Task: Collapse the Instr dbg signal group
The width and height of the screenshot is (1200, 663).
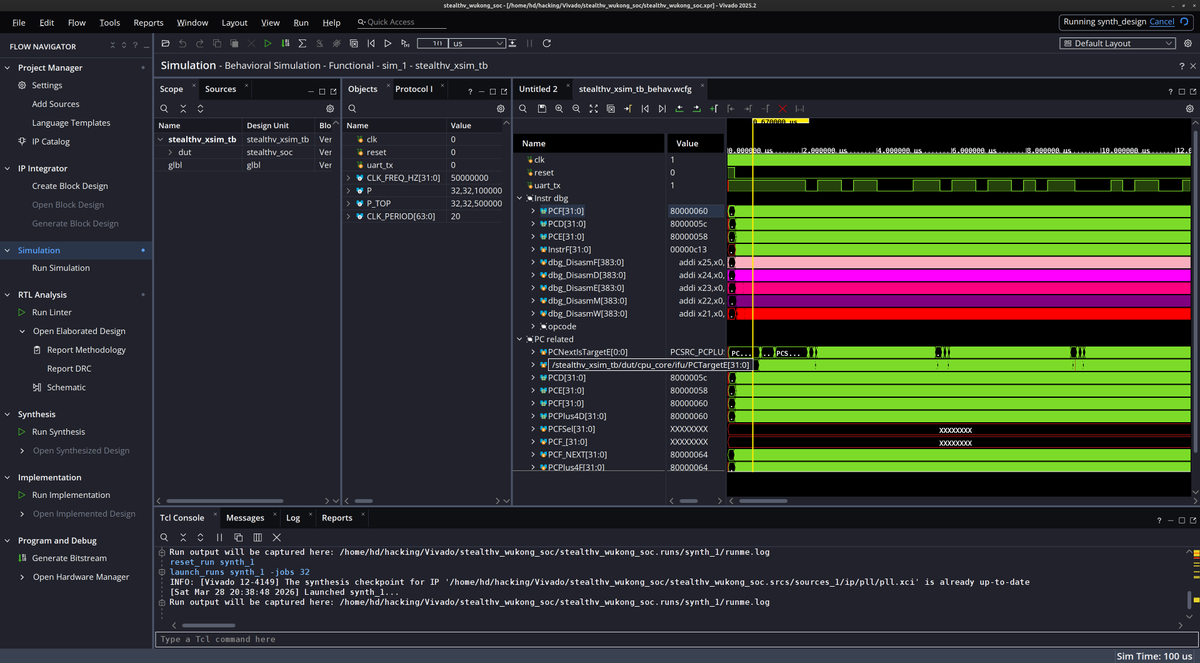Action: [520, 198]
